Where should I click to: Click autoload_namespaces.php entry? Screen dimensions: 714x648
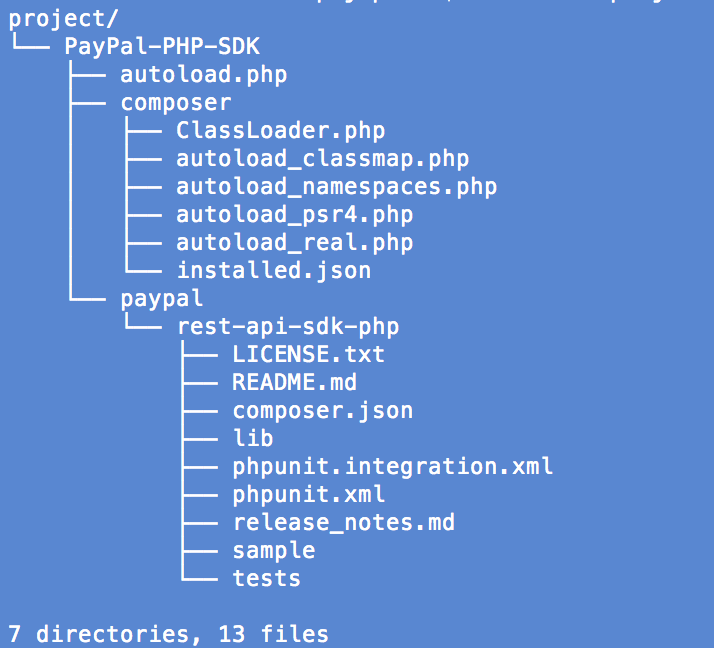tap(337, 187)
